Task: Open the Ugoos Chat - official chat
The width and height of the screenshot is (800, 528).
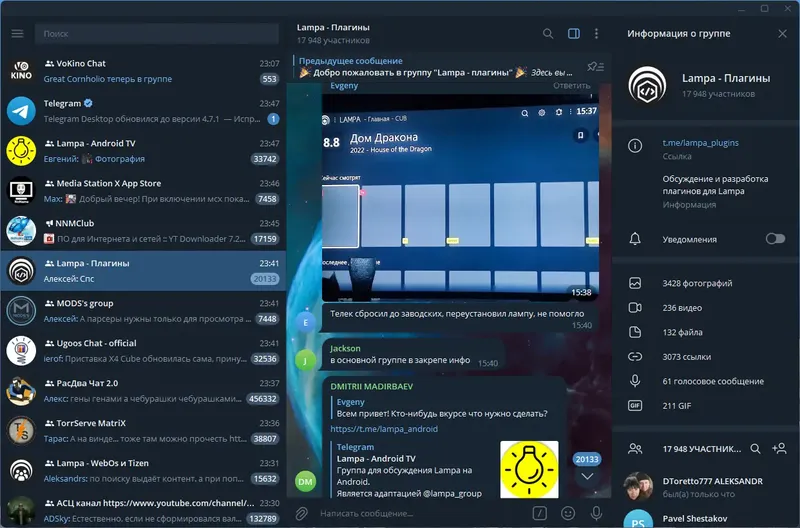Action: [143, 350]
